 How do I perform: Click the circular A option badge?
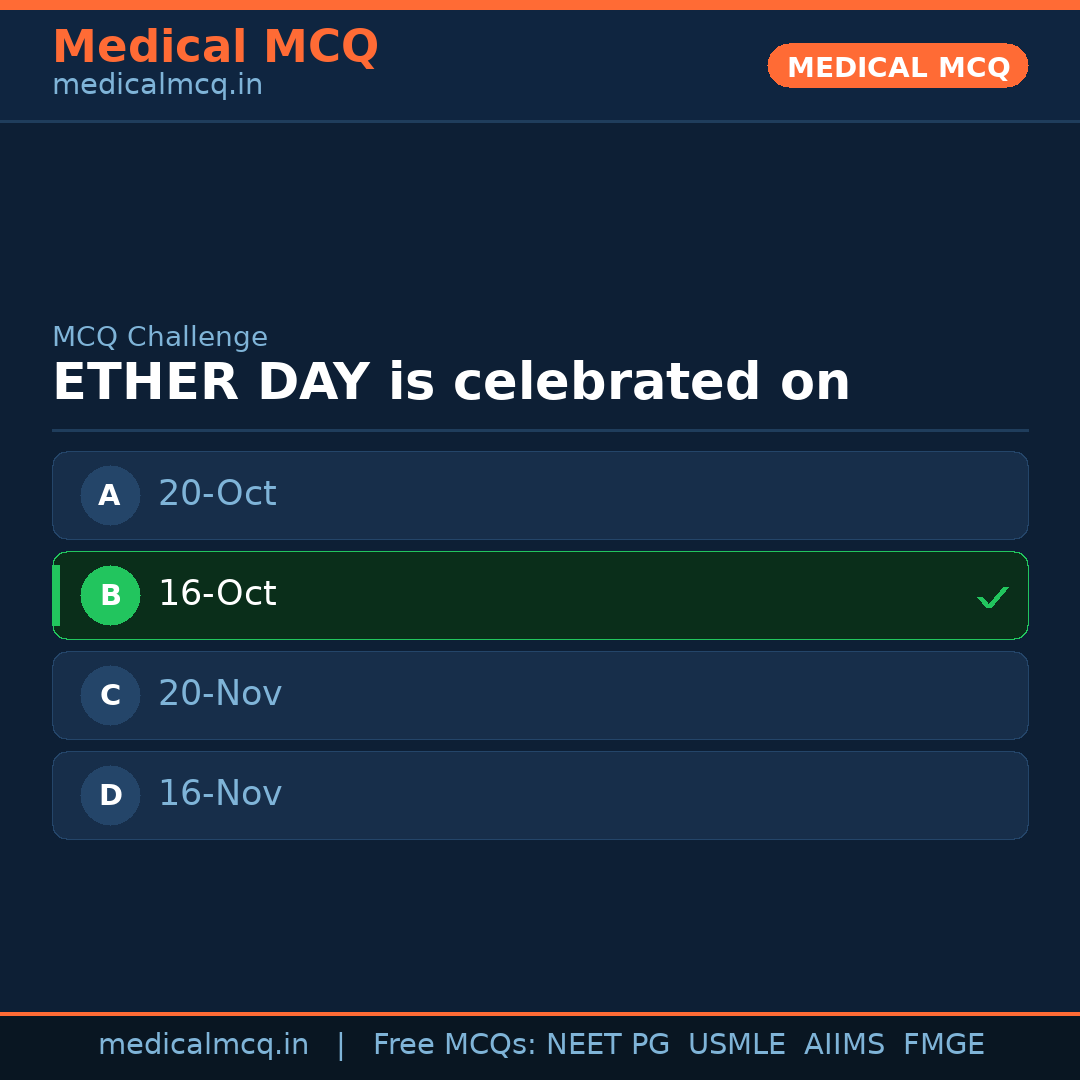[110, 495]
